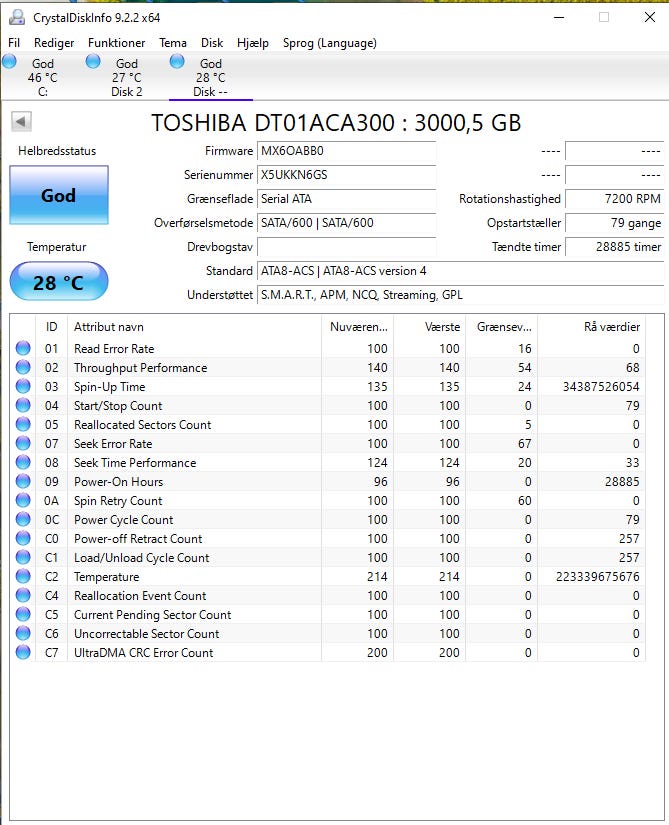Click the status orb beside UltraDMA CRC Error Count
Image resolution: width=669 pixels, height=825 pixels.
coord(23,653)
